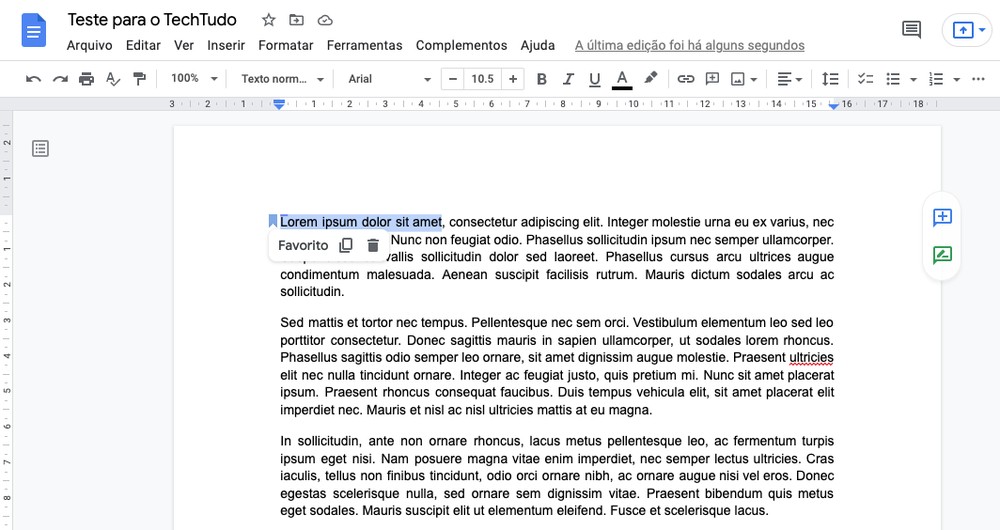Click the move to folder icon
This screenshot has width=1000, height=530.
[297, 20]
